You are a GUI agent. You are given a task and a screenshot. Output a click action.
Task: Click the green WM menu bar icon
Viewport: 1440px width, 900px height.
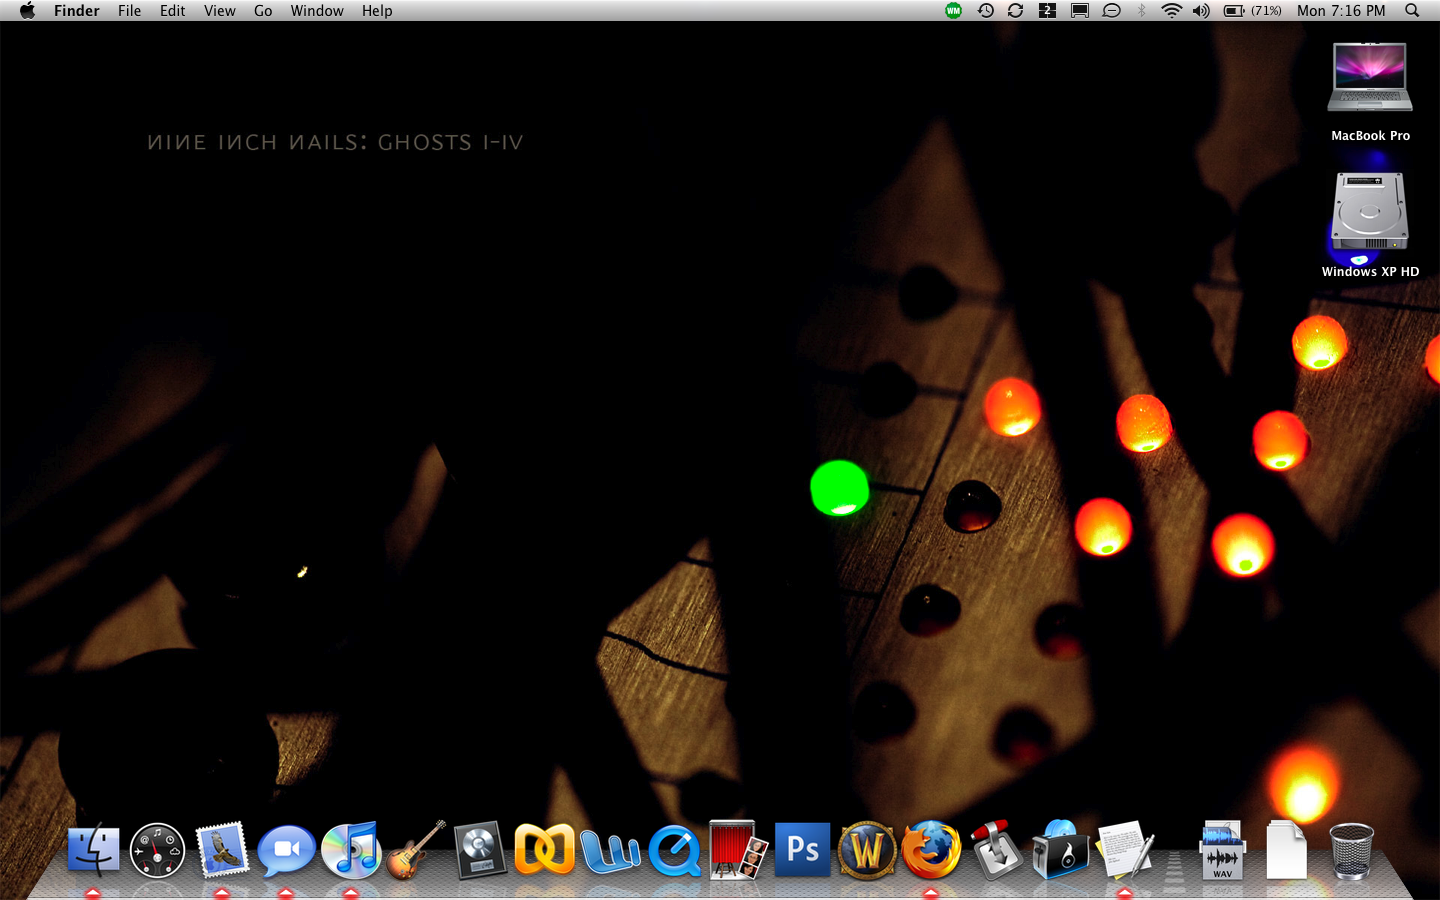(953, 10)
